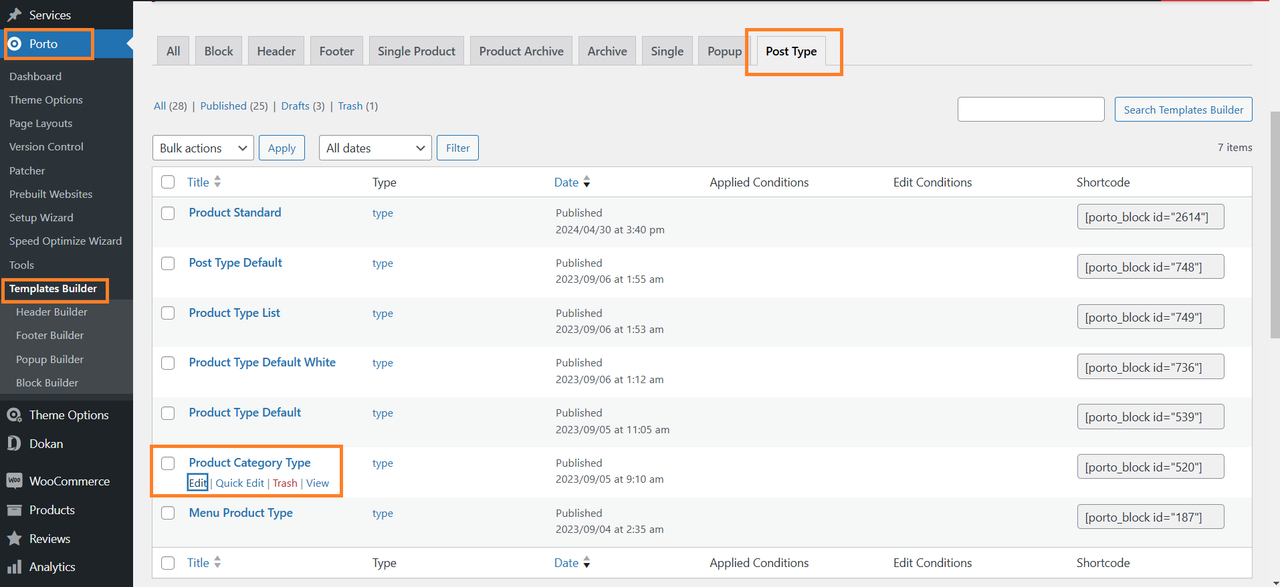This screenshot has width=1280, height=587.
Task: Click the Reviews star icon
Action: 14,538
